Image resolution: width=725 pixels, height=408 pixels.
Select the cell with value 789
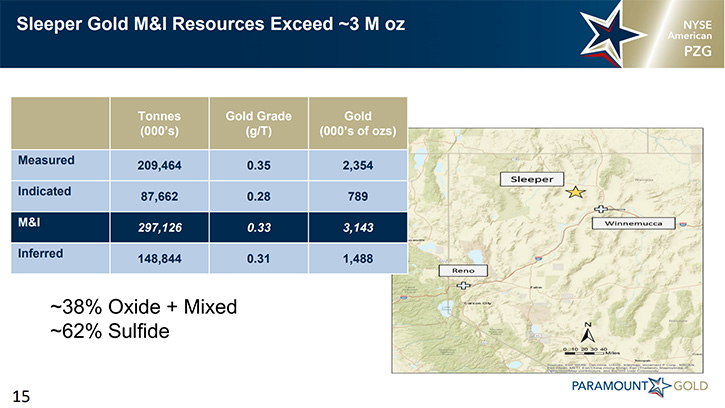[x=358, y=196]
